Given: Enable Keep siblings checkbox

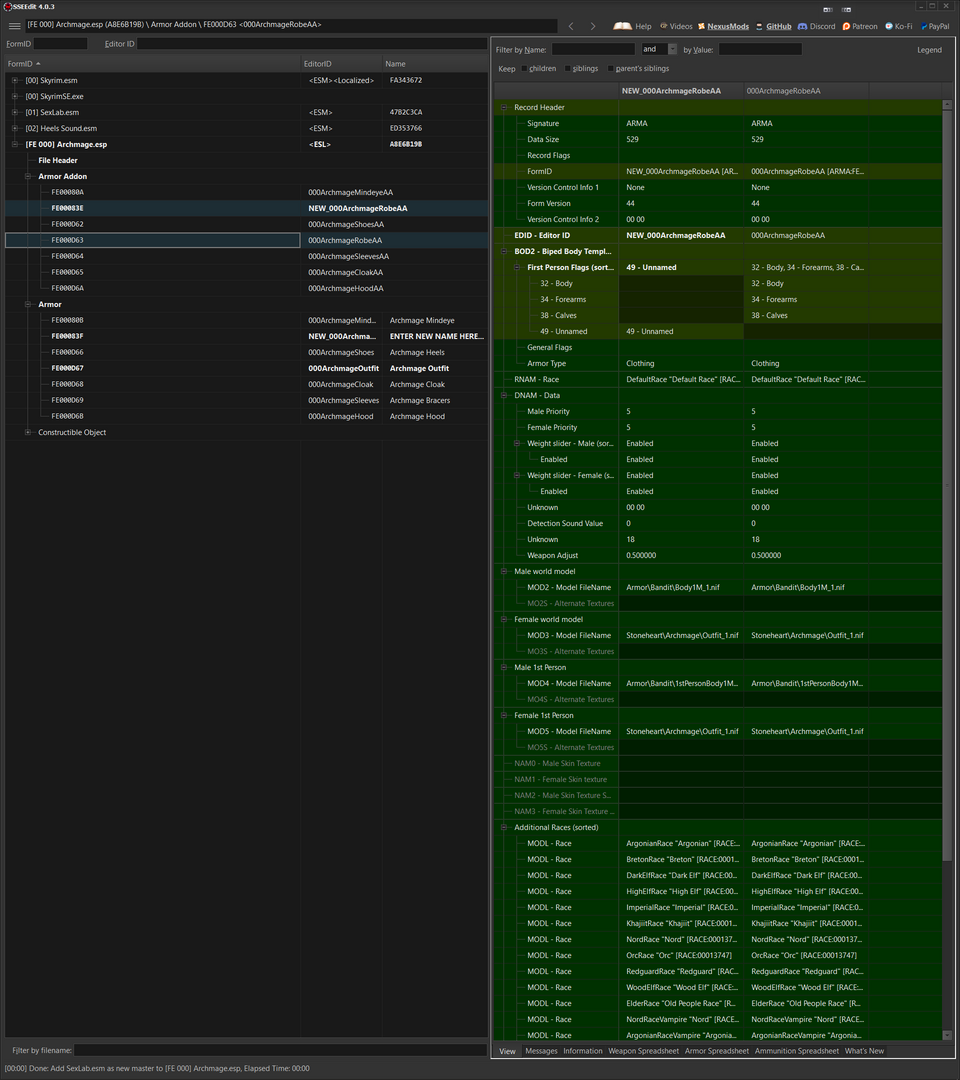Looking at the screenshot, I should pyautogui.click(x=567, y=69).
